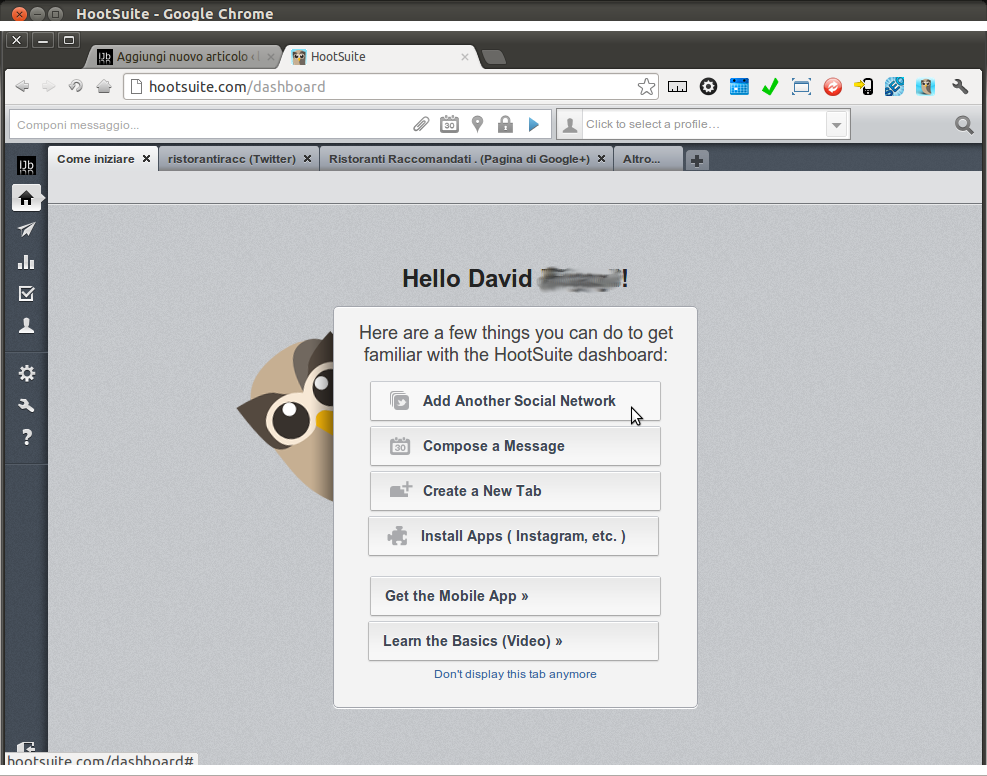Go to Chrome home page button
The height and width of the screenshot is (776, 987).
(x=104, y=86)
